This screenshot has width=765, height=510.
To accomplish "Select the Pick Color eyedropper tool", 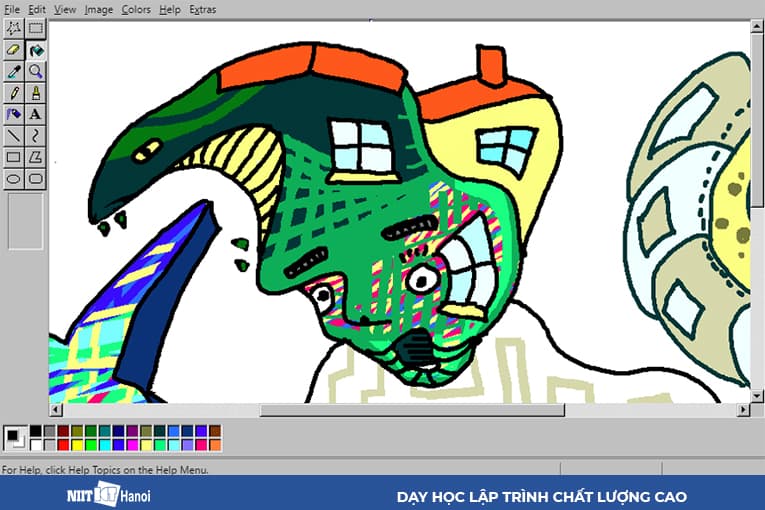I will [x=14, y=71].
